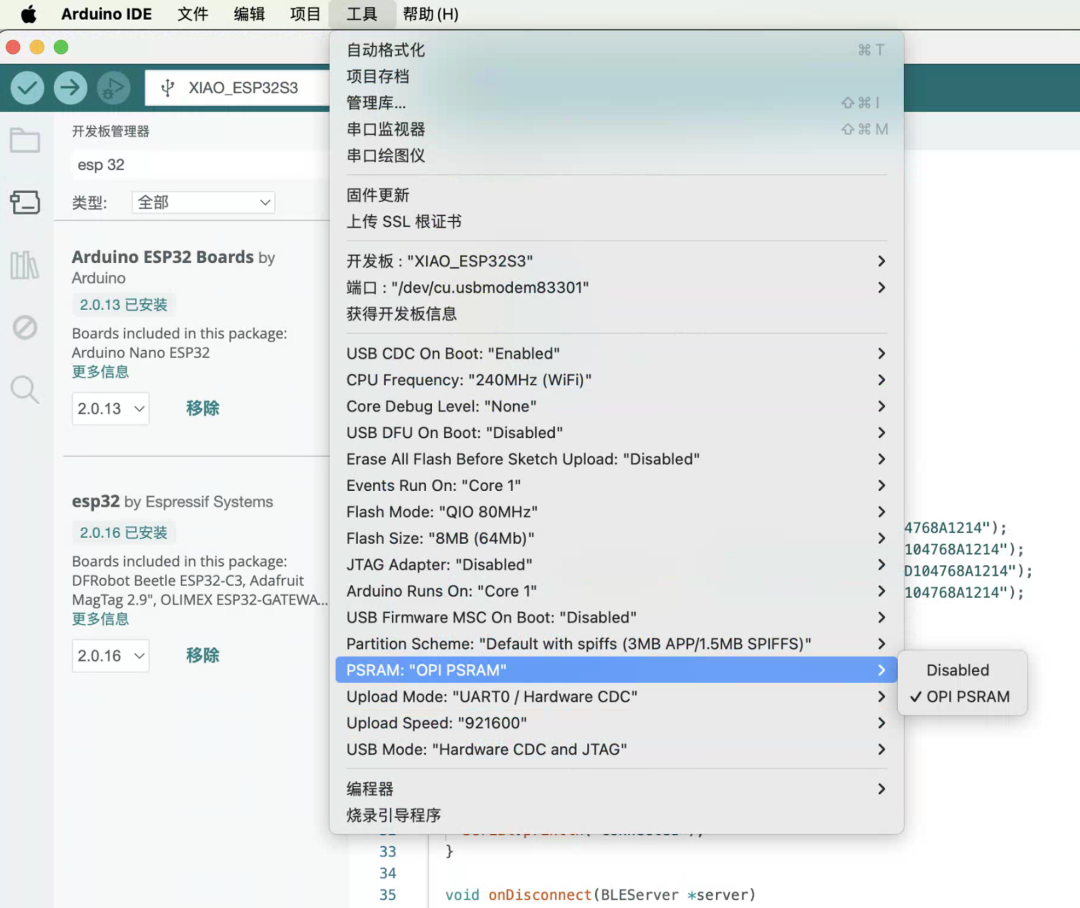Select Erase All Flash Before Sketch Upload
This screenshot has width=1080, height=908.
616,459
